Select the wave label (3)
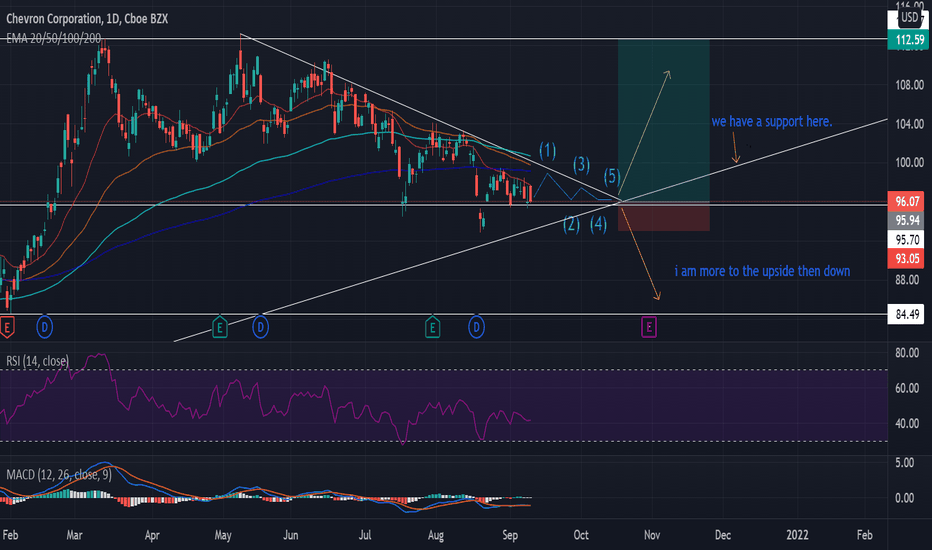The height and width of the screenshot is (550, 932). point(581,164)
